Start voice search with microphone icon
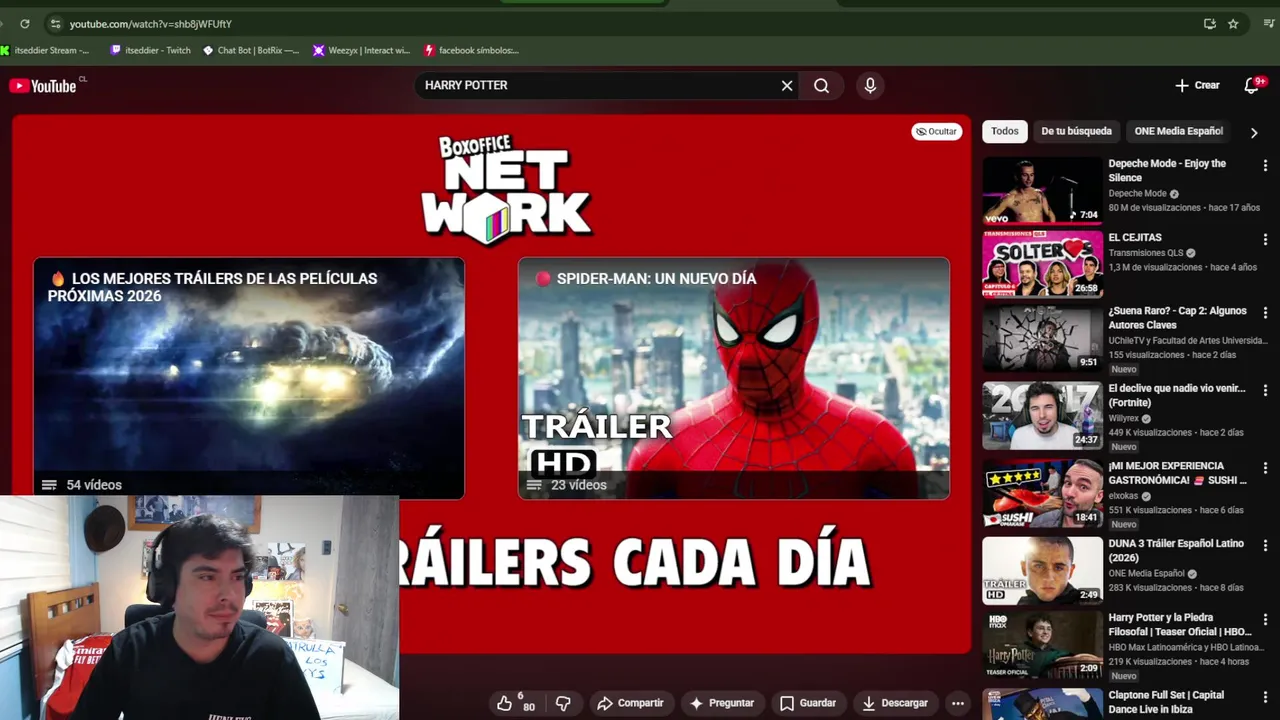1280x720 pixels. coord(870,86)
